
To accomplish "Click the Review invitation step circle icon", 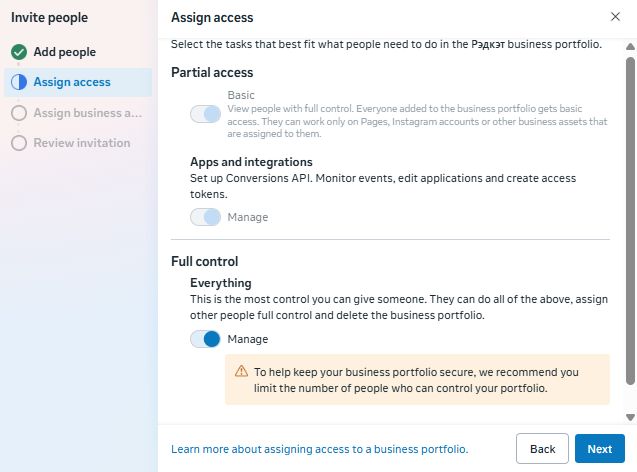I will pyautogui.click(x=19, y=143).
